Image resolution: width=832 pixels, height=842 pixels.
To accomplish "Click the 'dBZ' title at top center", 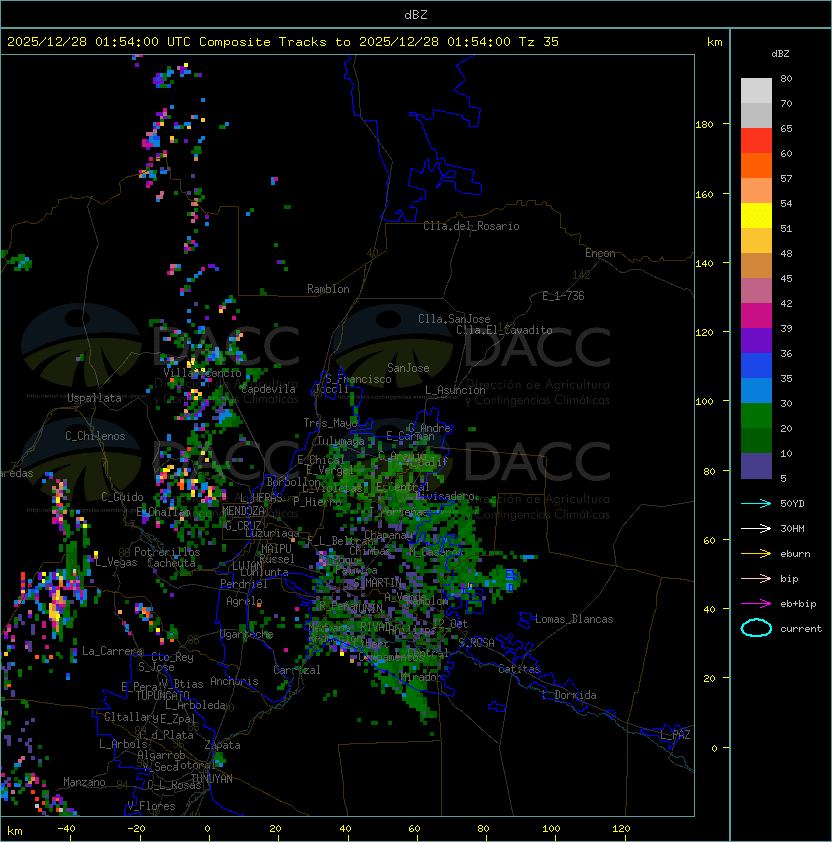I will (x=416, y=14).
